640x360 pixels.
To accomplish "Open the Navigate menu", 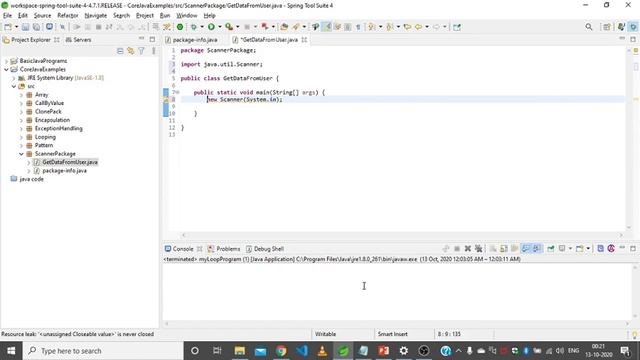I will point(96,16).
